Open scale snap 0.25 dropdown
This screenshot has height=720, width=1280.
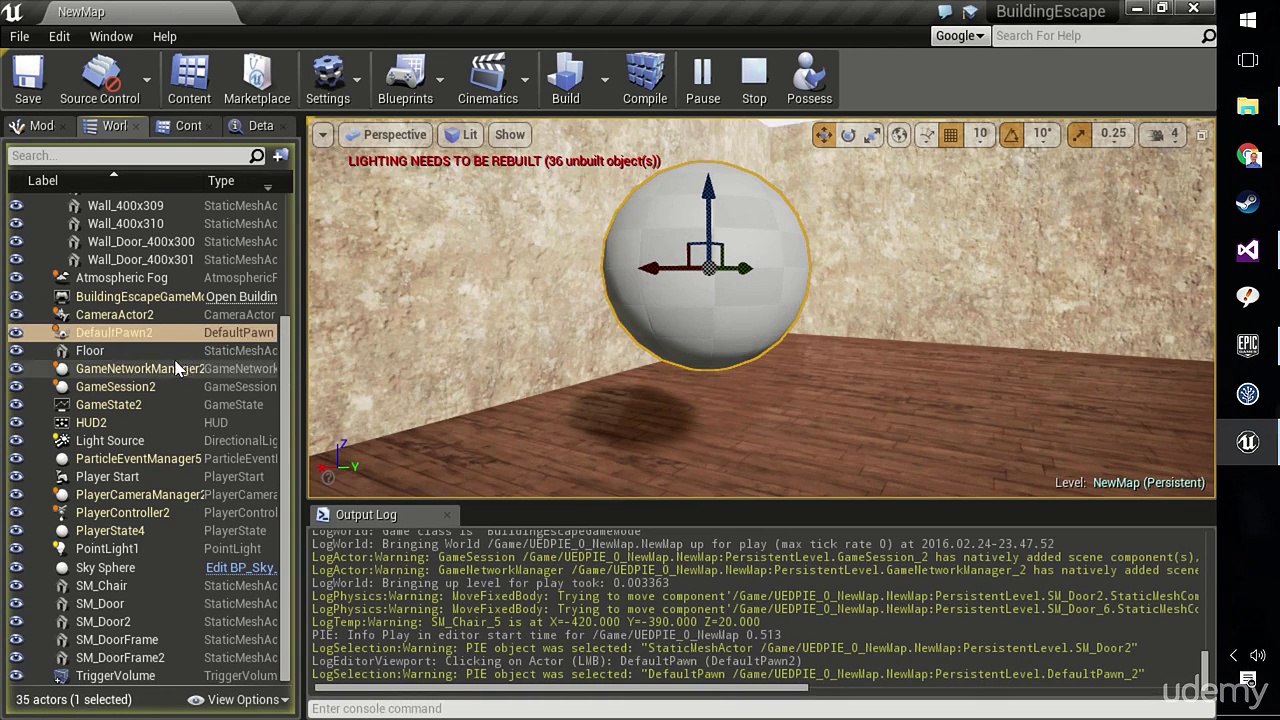[1113, 135]
